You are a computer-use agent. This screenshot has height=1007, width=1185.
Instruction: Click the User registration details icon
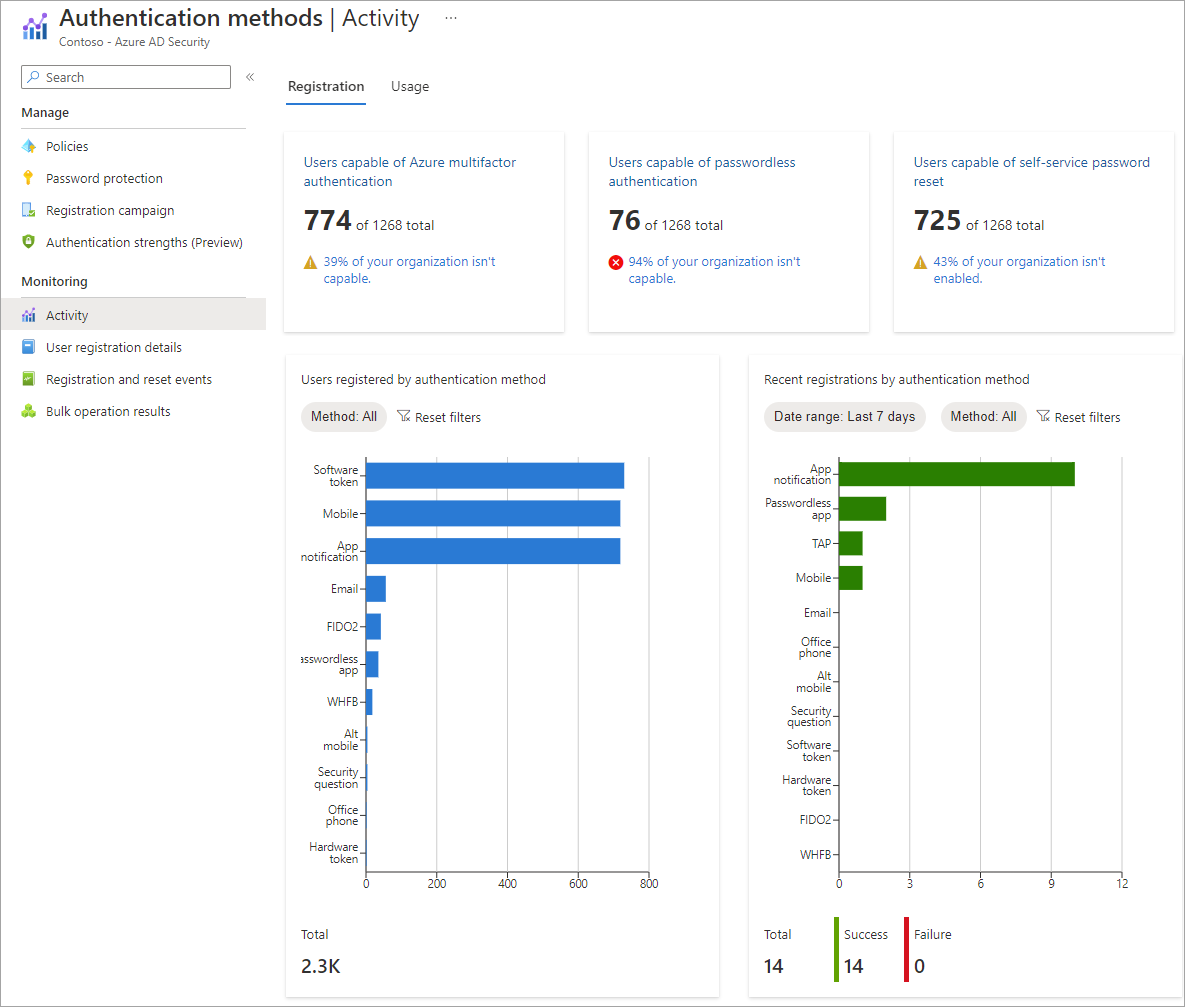pos(29,347)
